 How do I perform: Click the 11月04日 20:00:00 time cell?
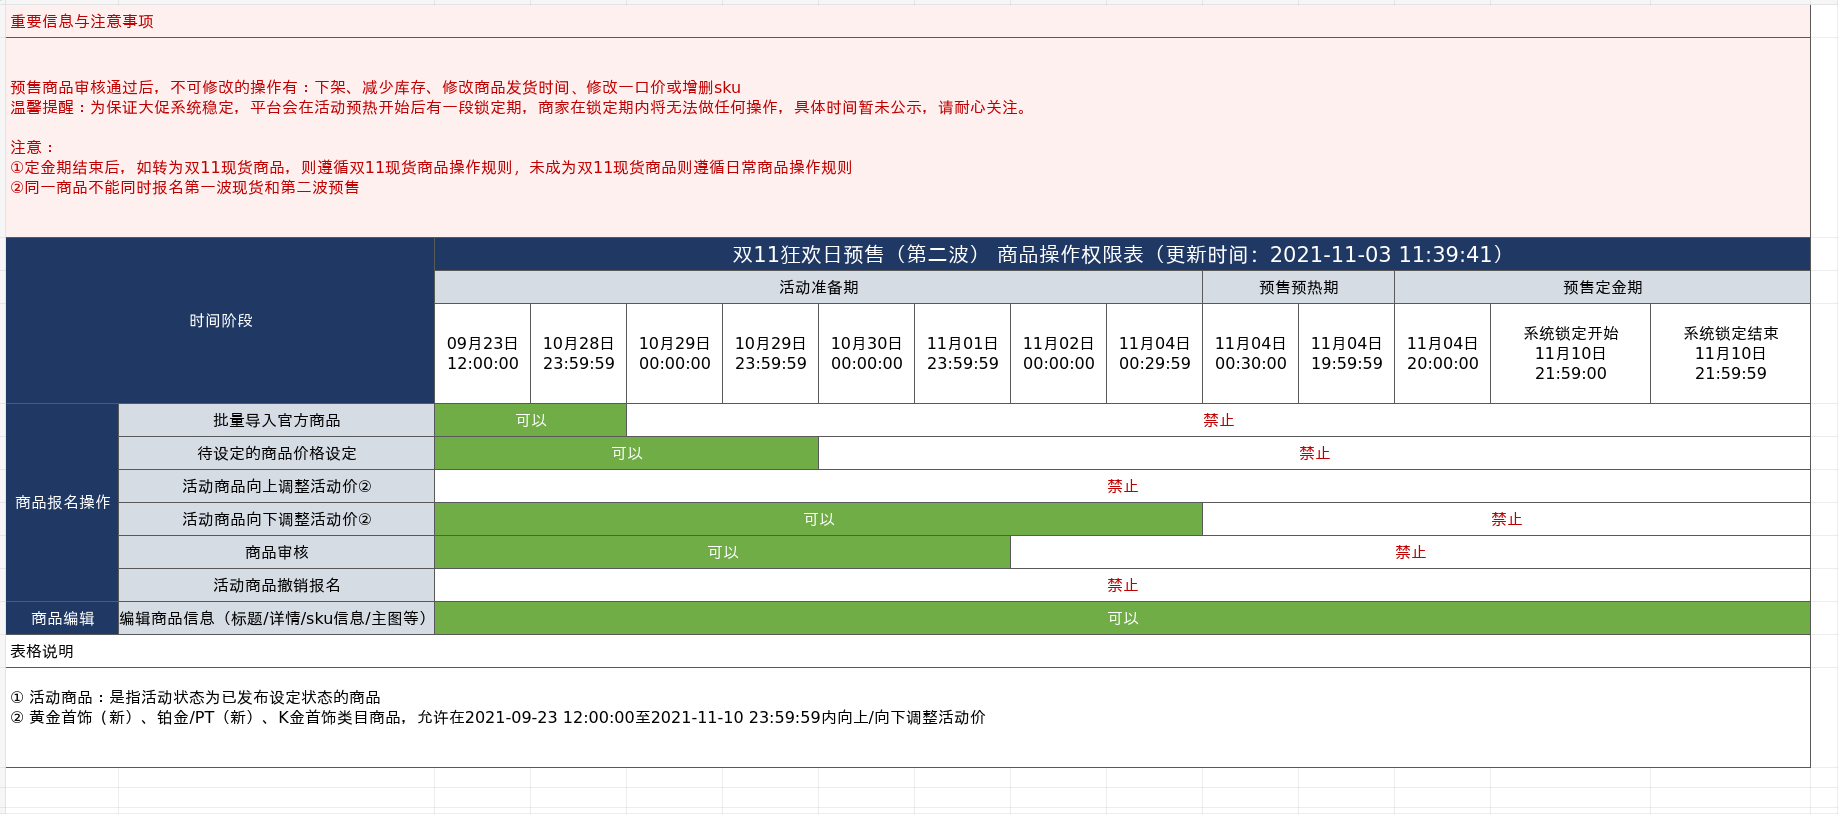pyautogui.click(x=1442, y=353)
